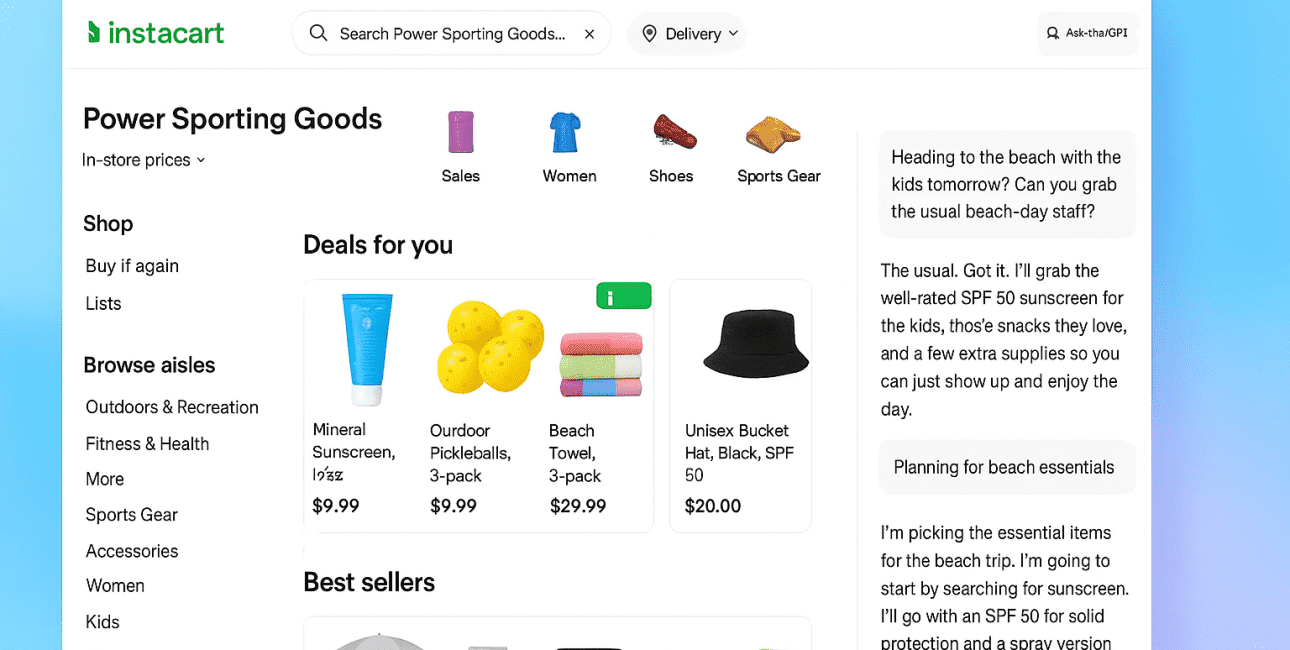Click the search magnifier icon
Screen dimensions: 1290x650
tap(318, 33)
